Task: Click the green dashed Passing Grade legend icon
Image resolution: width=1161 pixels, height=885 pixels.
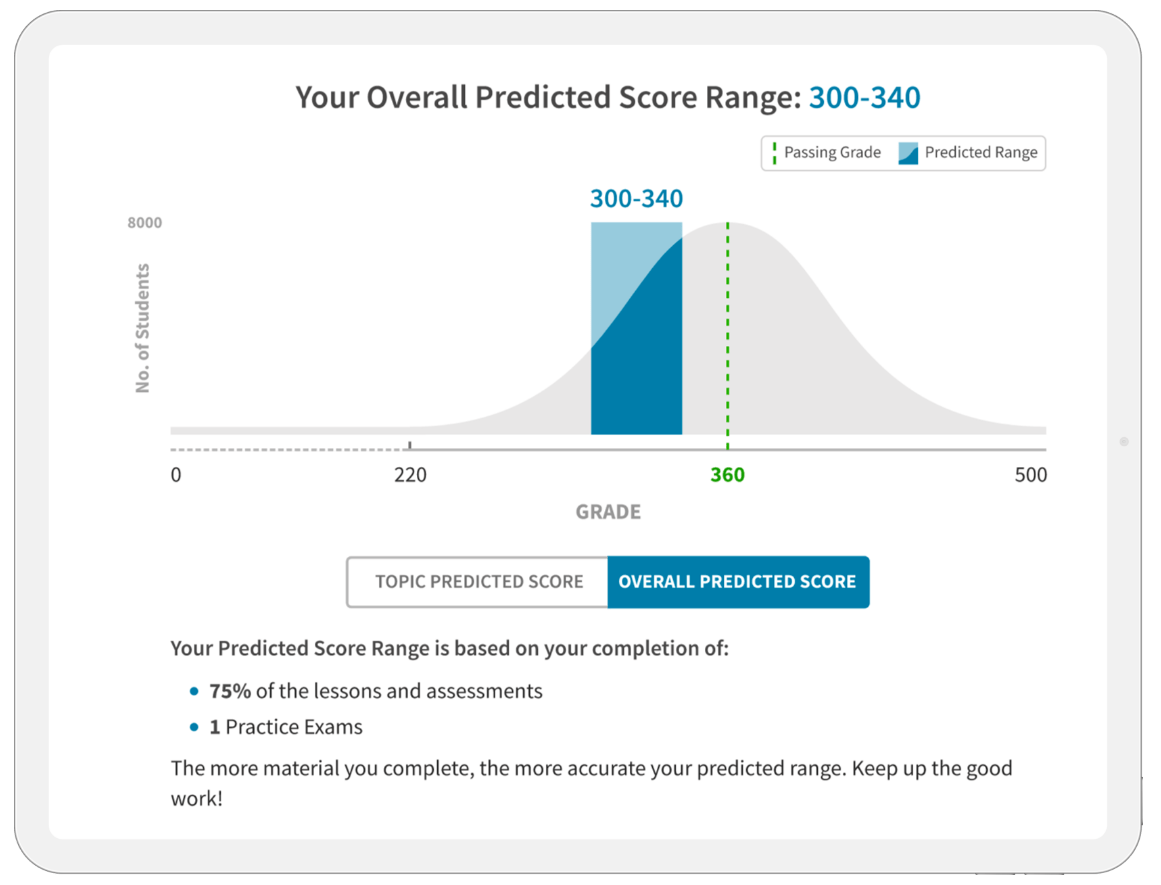Action: coord(774,153)
